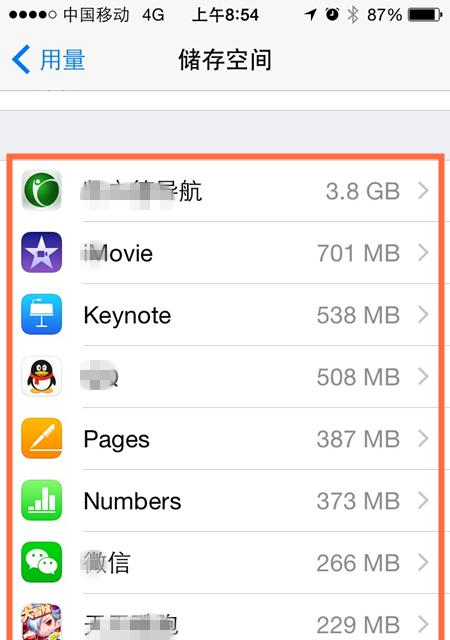The width and height of the screenshot is (450, 640).
Task: Expand the 3.8 GB row chevron
Action: [423, 191]
